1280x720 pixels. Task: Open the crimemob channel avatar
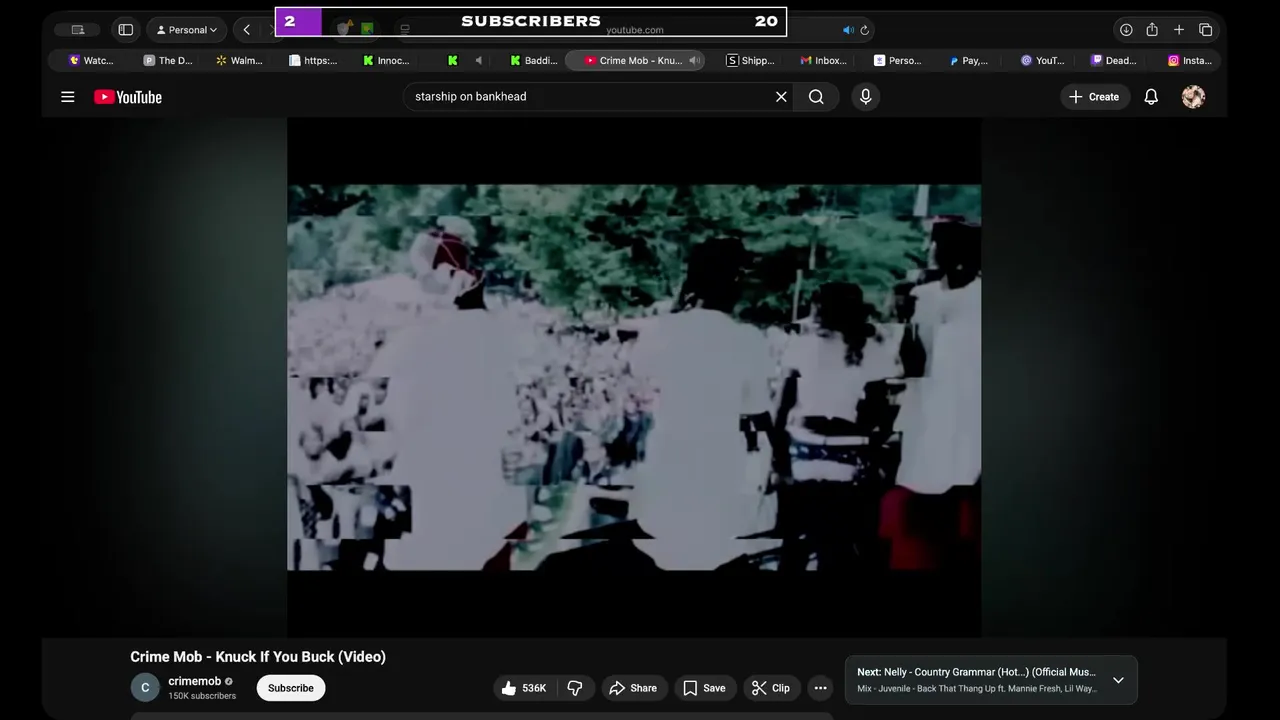click(145, 688)
